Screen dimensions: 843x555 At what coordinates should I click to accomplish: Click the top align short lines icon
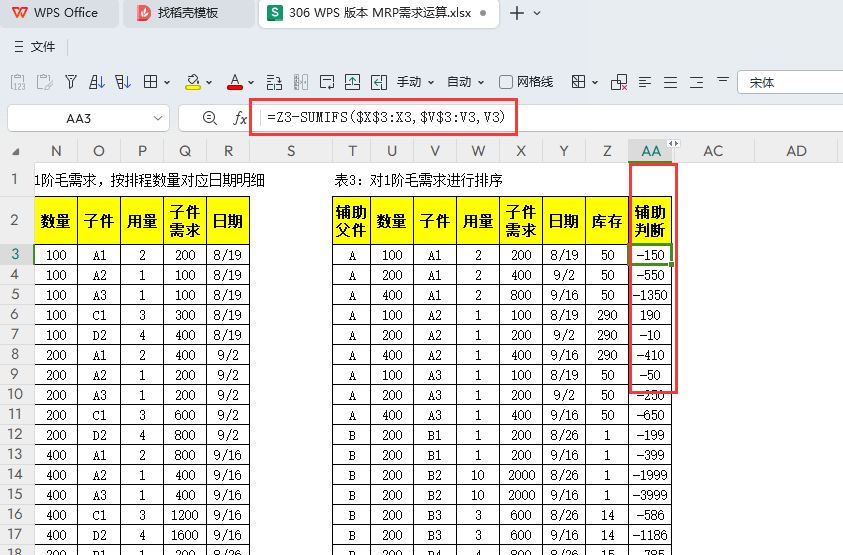[x=723, y=80]
